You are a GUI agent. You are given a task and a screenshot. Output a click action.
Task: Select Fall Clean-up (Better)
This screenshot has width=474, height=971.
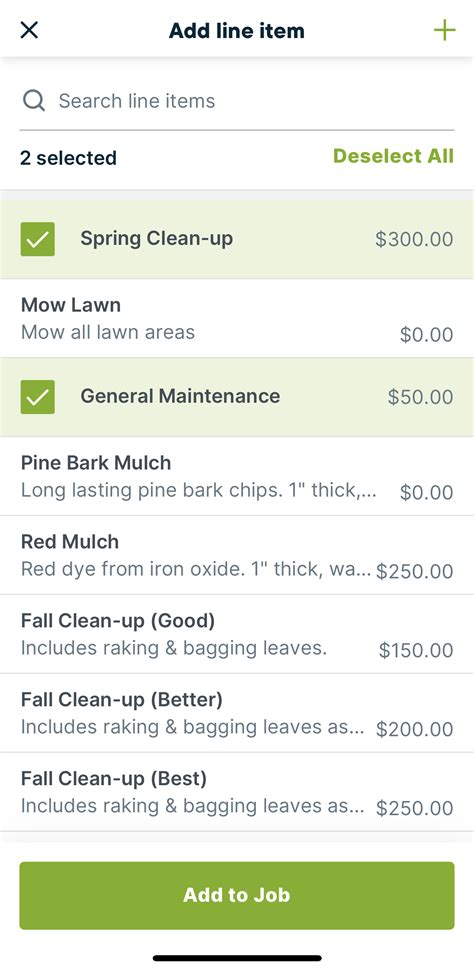(x=237, y=713)
